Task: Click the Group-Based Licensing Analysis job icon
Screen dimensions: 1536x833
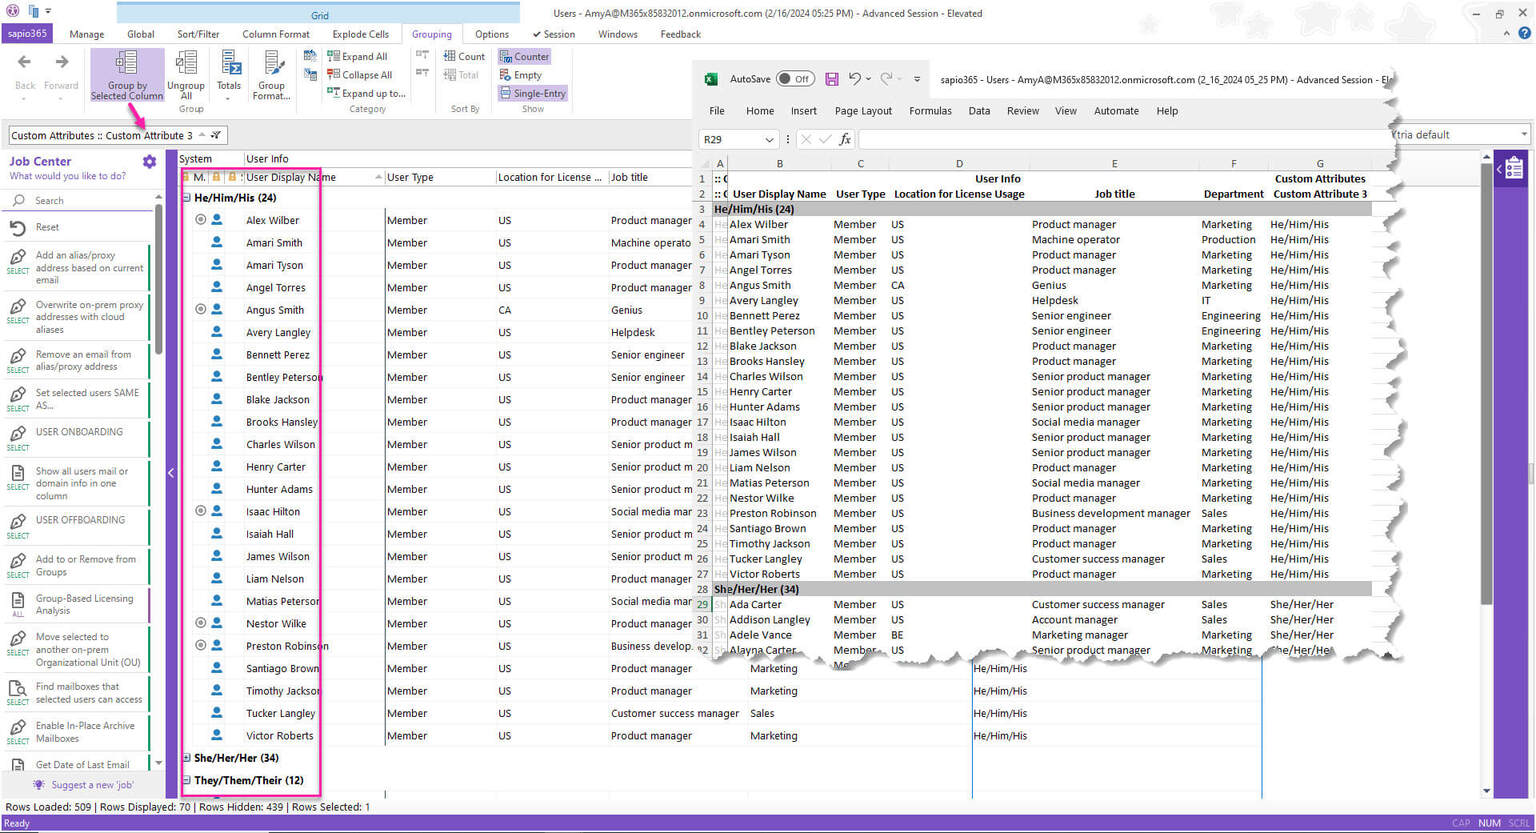Action: (x=17, y=603)
